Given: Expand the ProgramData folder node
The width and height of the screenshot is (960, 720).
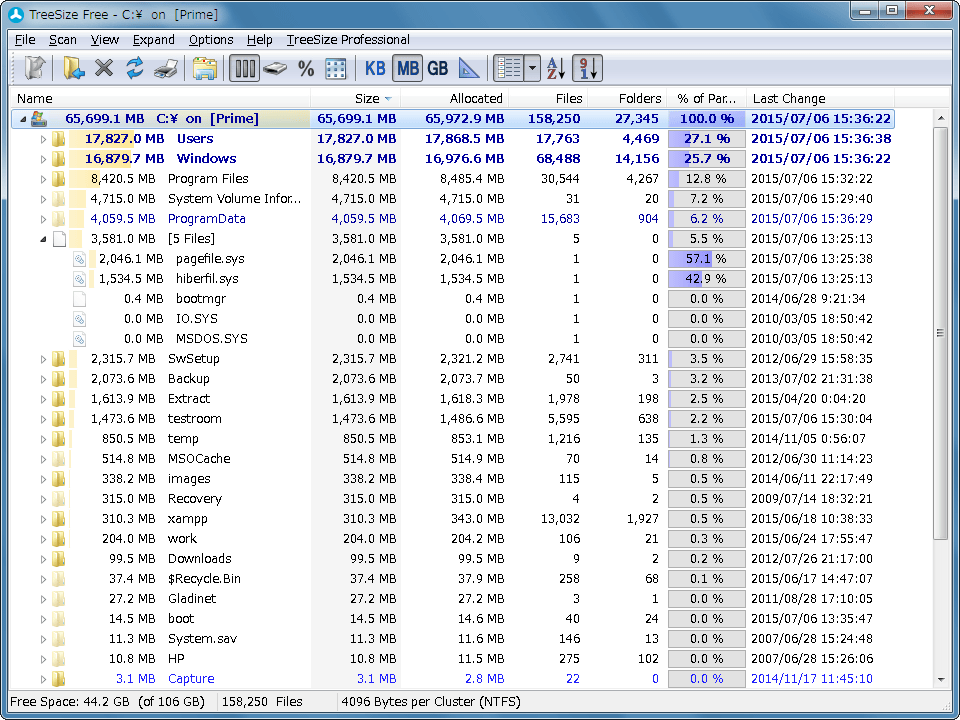Looking at the screenshot, I should click(x=43, y=219).
